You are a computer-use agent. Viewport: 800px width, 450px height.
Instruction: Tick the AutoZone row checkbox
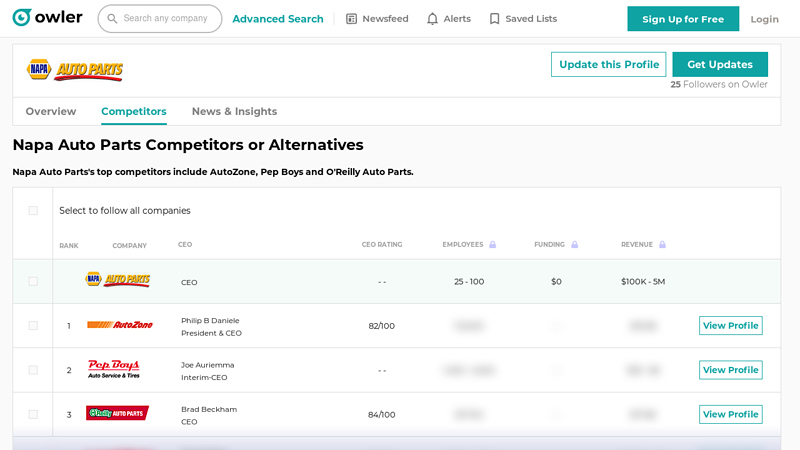point(33,326)
